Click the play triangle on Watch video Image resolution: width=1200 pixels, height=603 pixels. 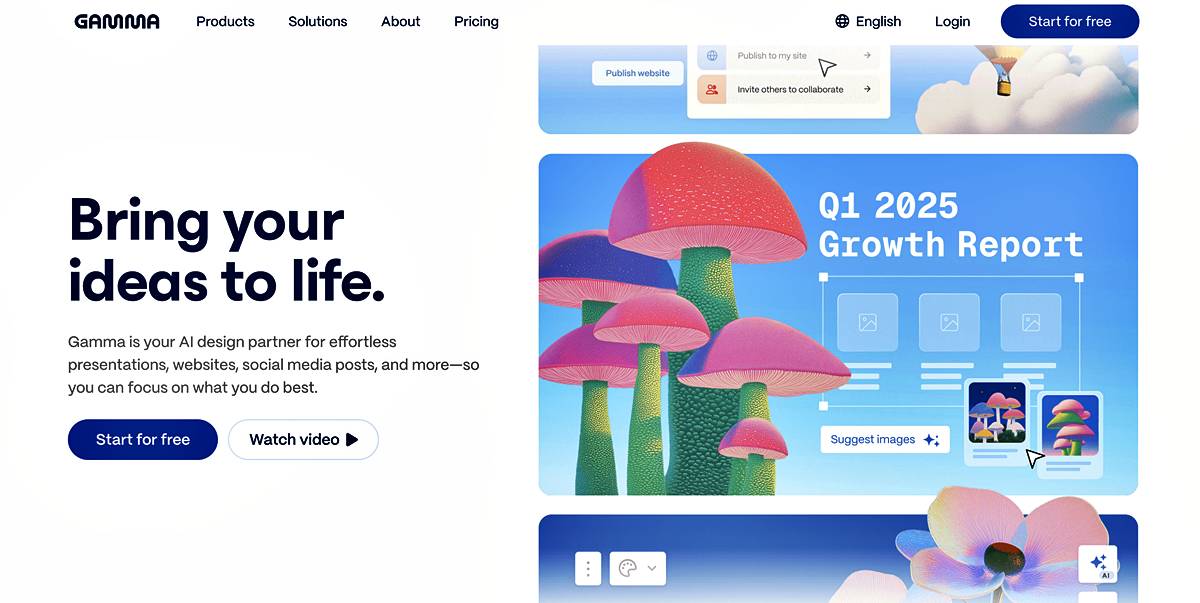pyautogui.click(x=351, y=439)
